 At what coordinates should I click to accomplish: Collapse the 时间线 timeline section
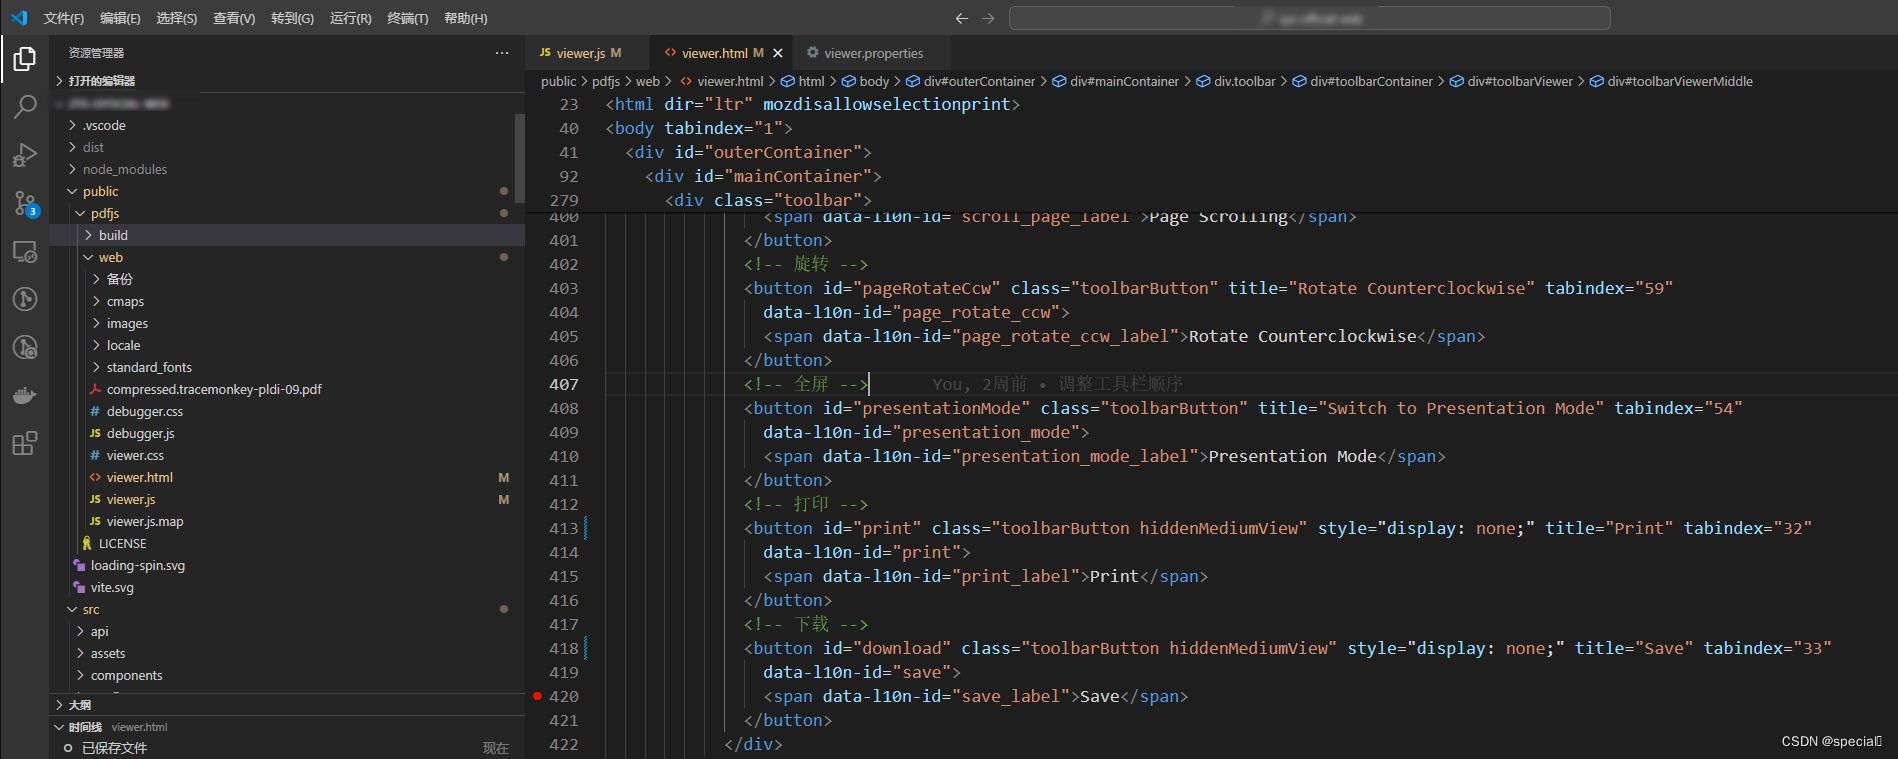pos(287,727)
